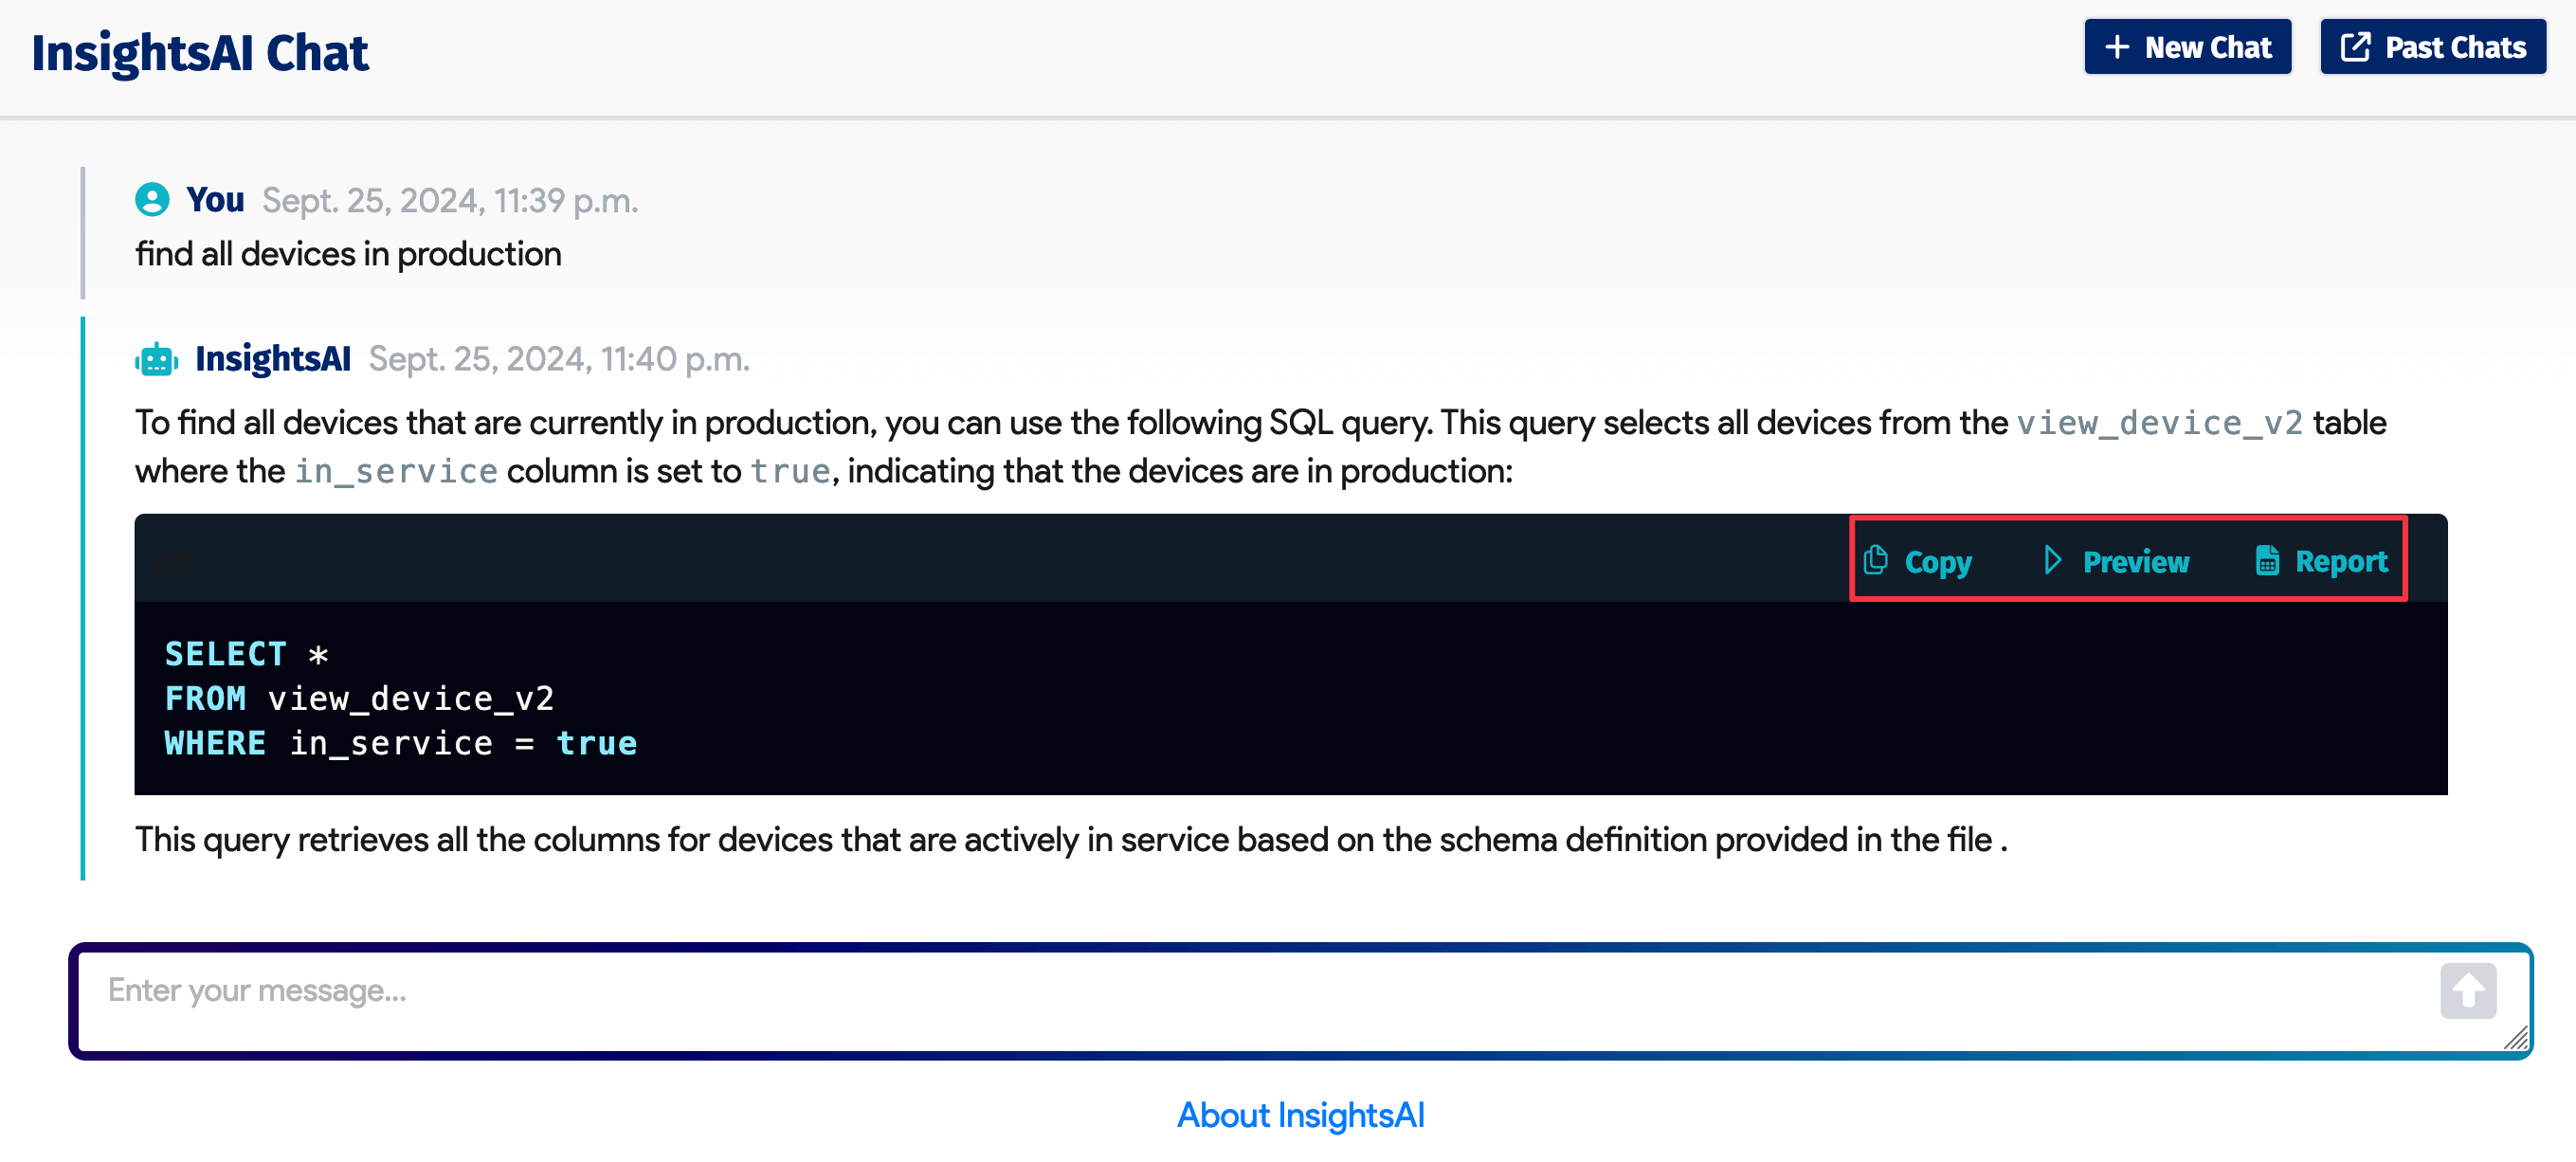
Task: Start a New Chat
Action: 2187,47
